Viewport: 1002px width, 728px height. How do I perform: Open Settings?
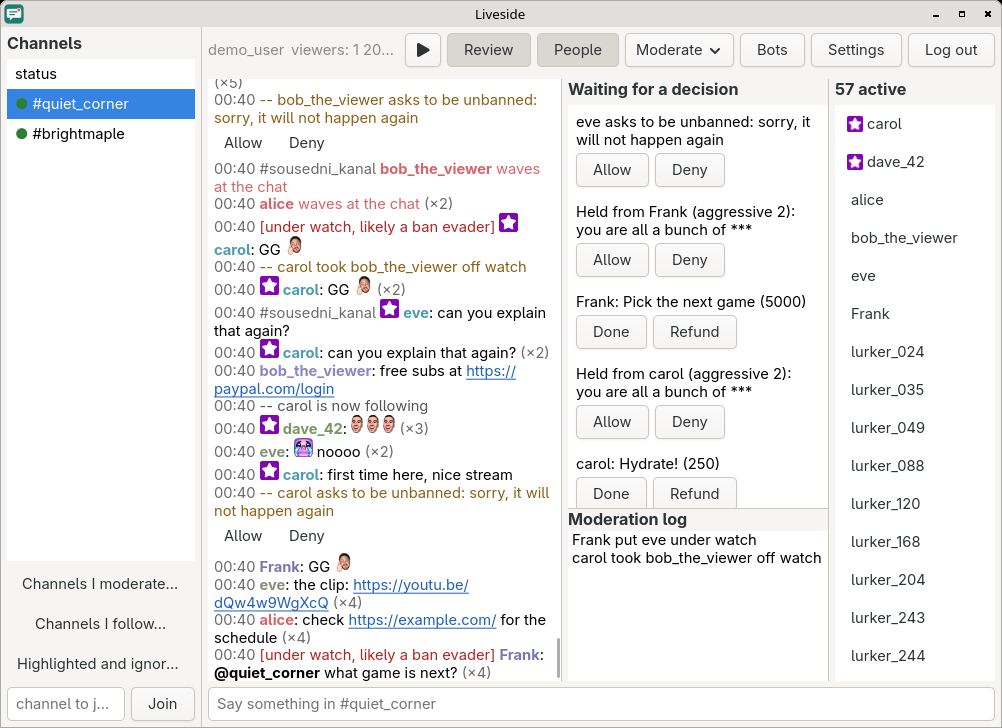coord(856,50)
